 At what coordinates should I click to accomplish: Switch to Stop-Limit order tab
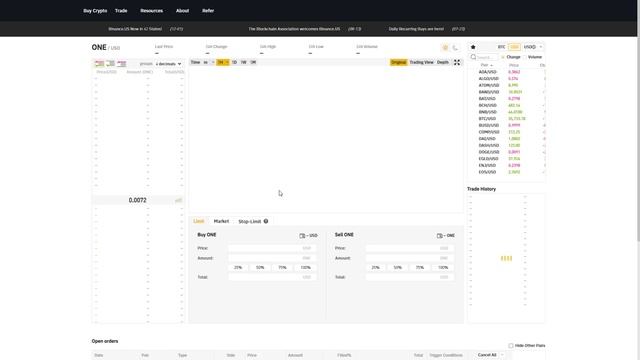click(x=249, y=221)
